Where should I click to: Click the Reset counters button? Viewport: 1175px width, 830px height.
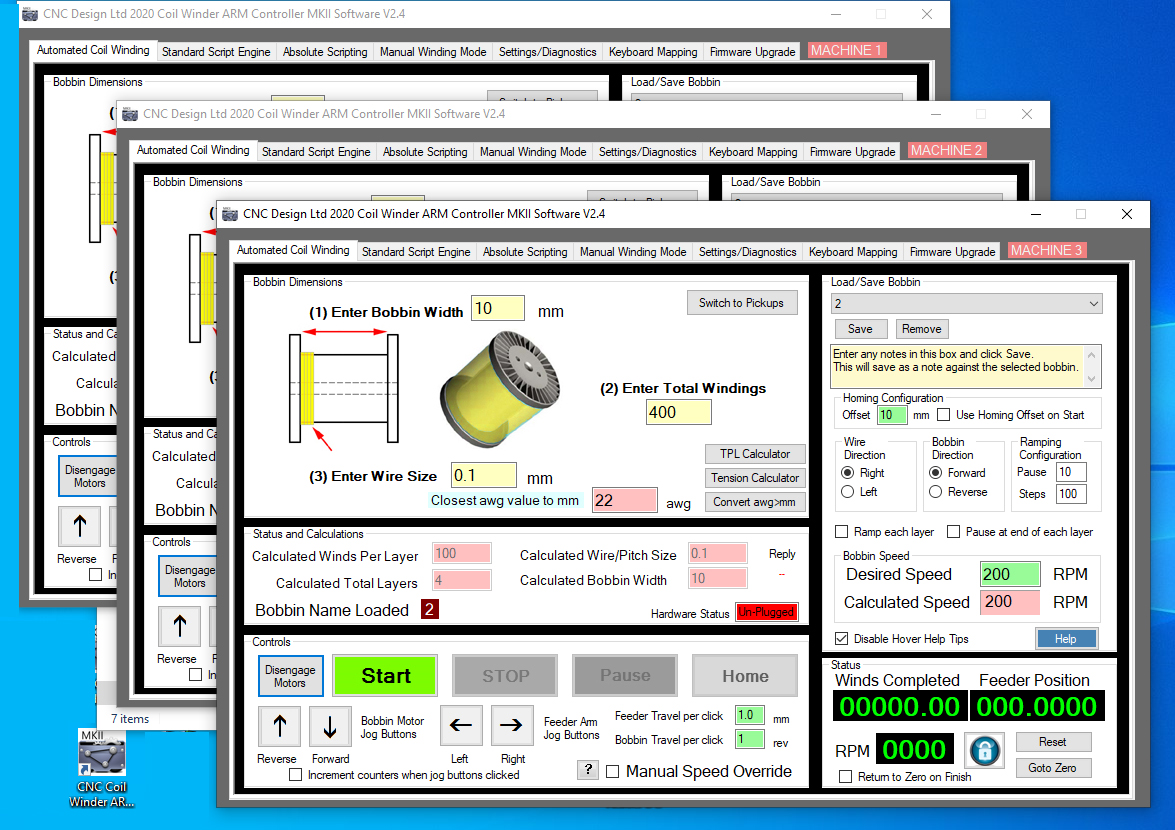[1052, 742]
